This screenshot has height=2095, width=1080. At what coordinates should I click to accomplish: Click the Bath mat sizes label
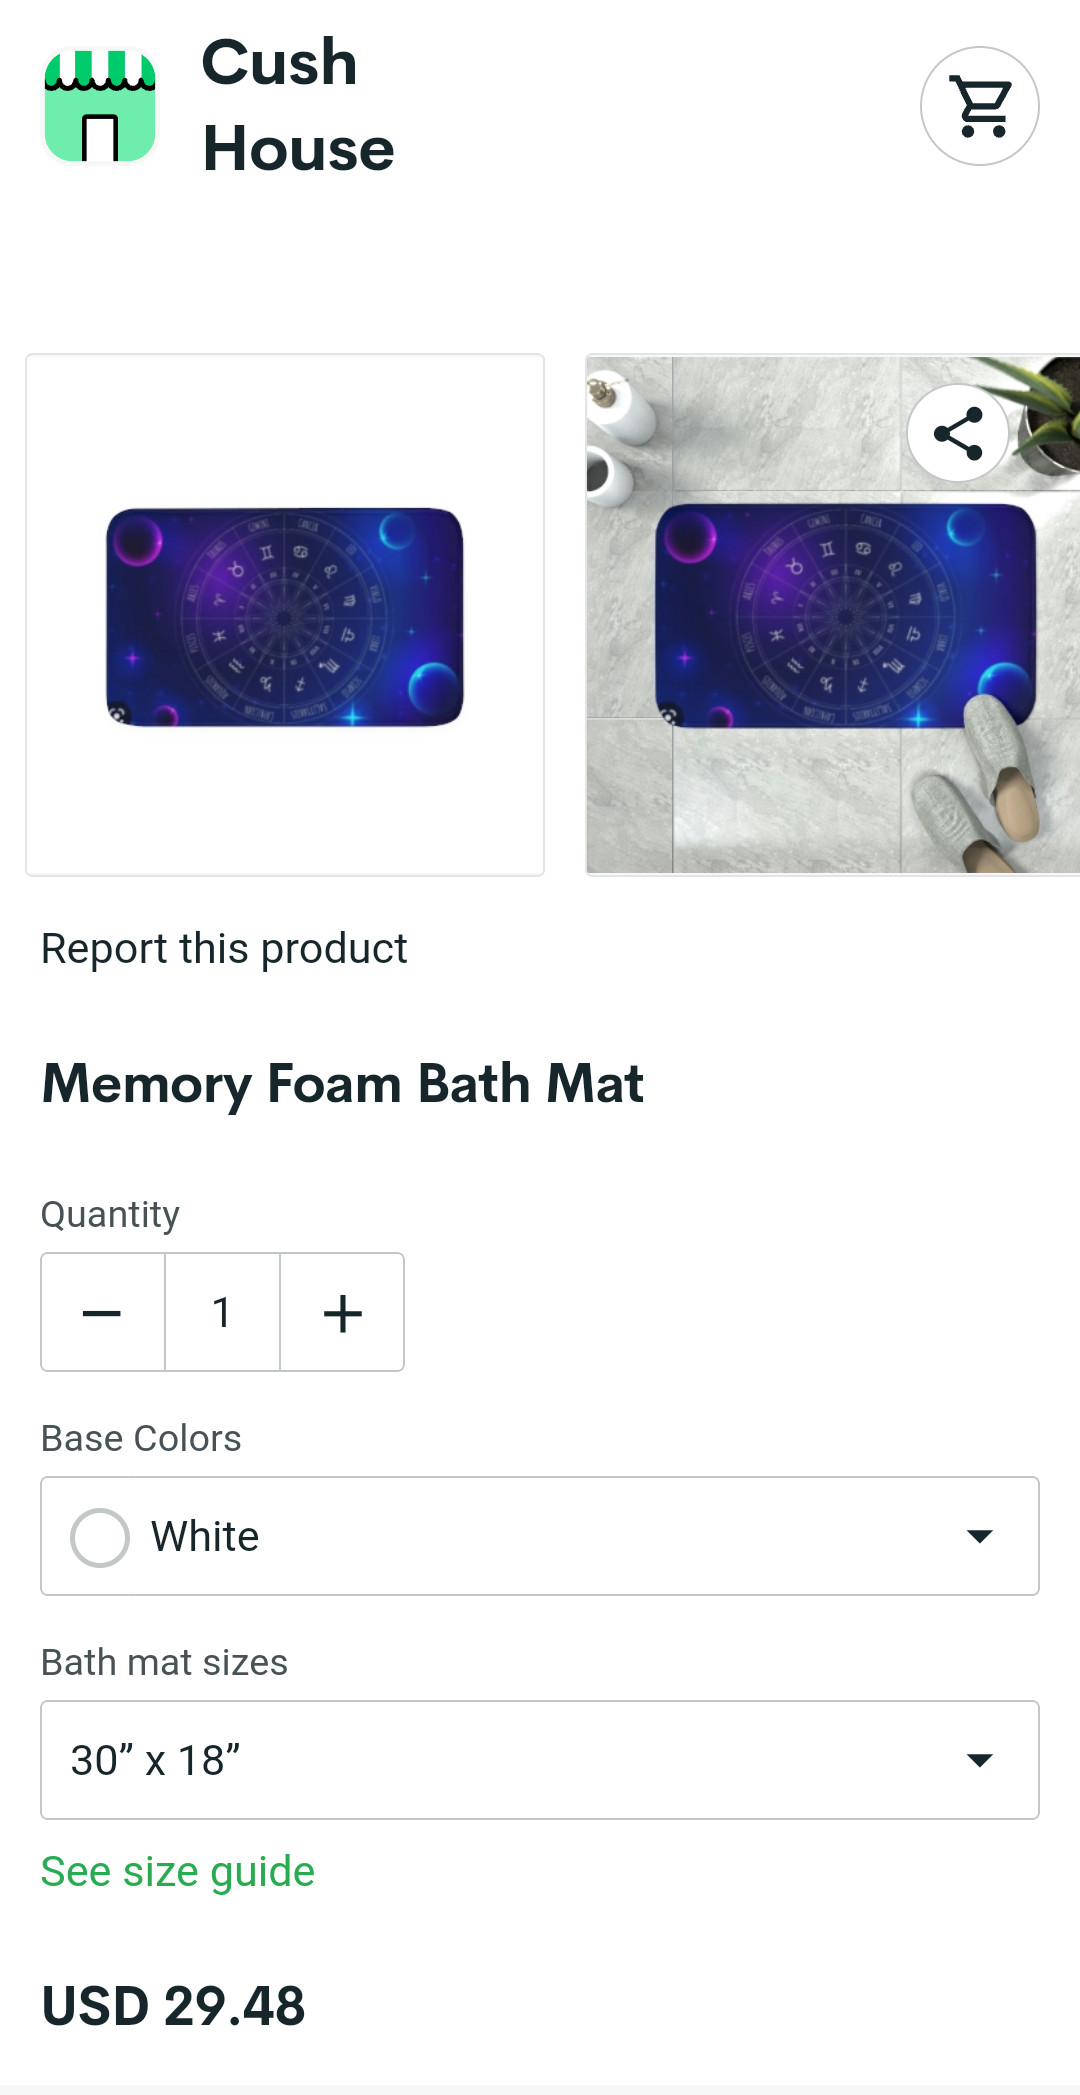164,1662
